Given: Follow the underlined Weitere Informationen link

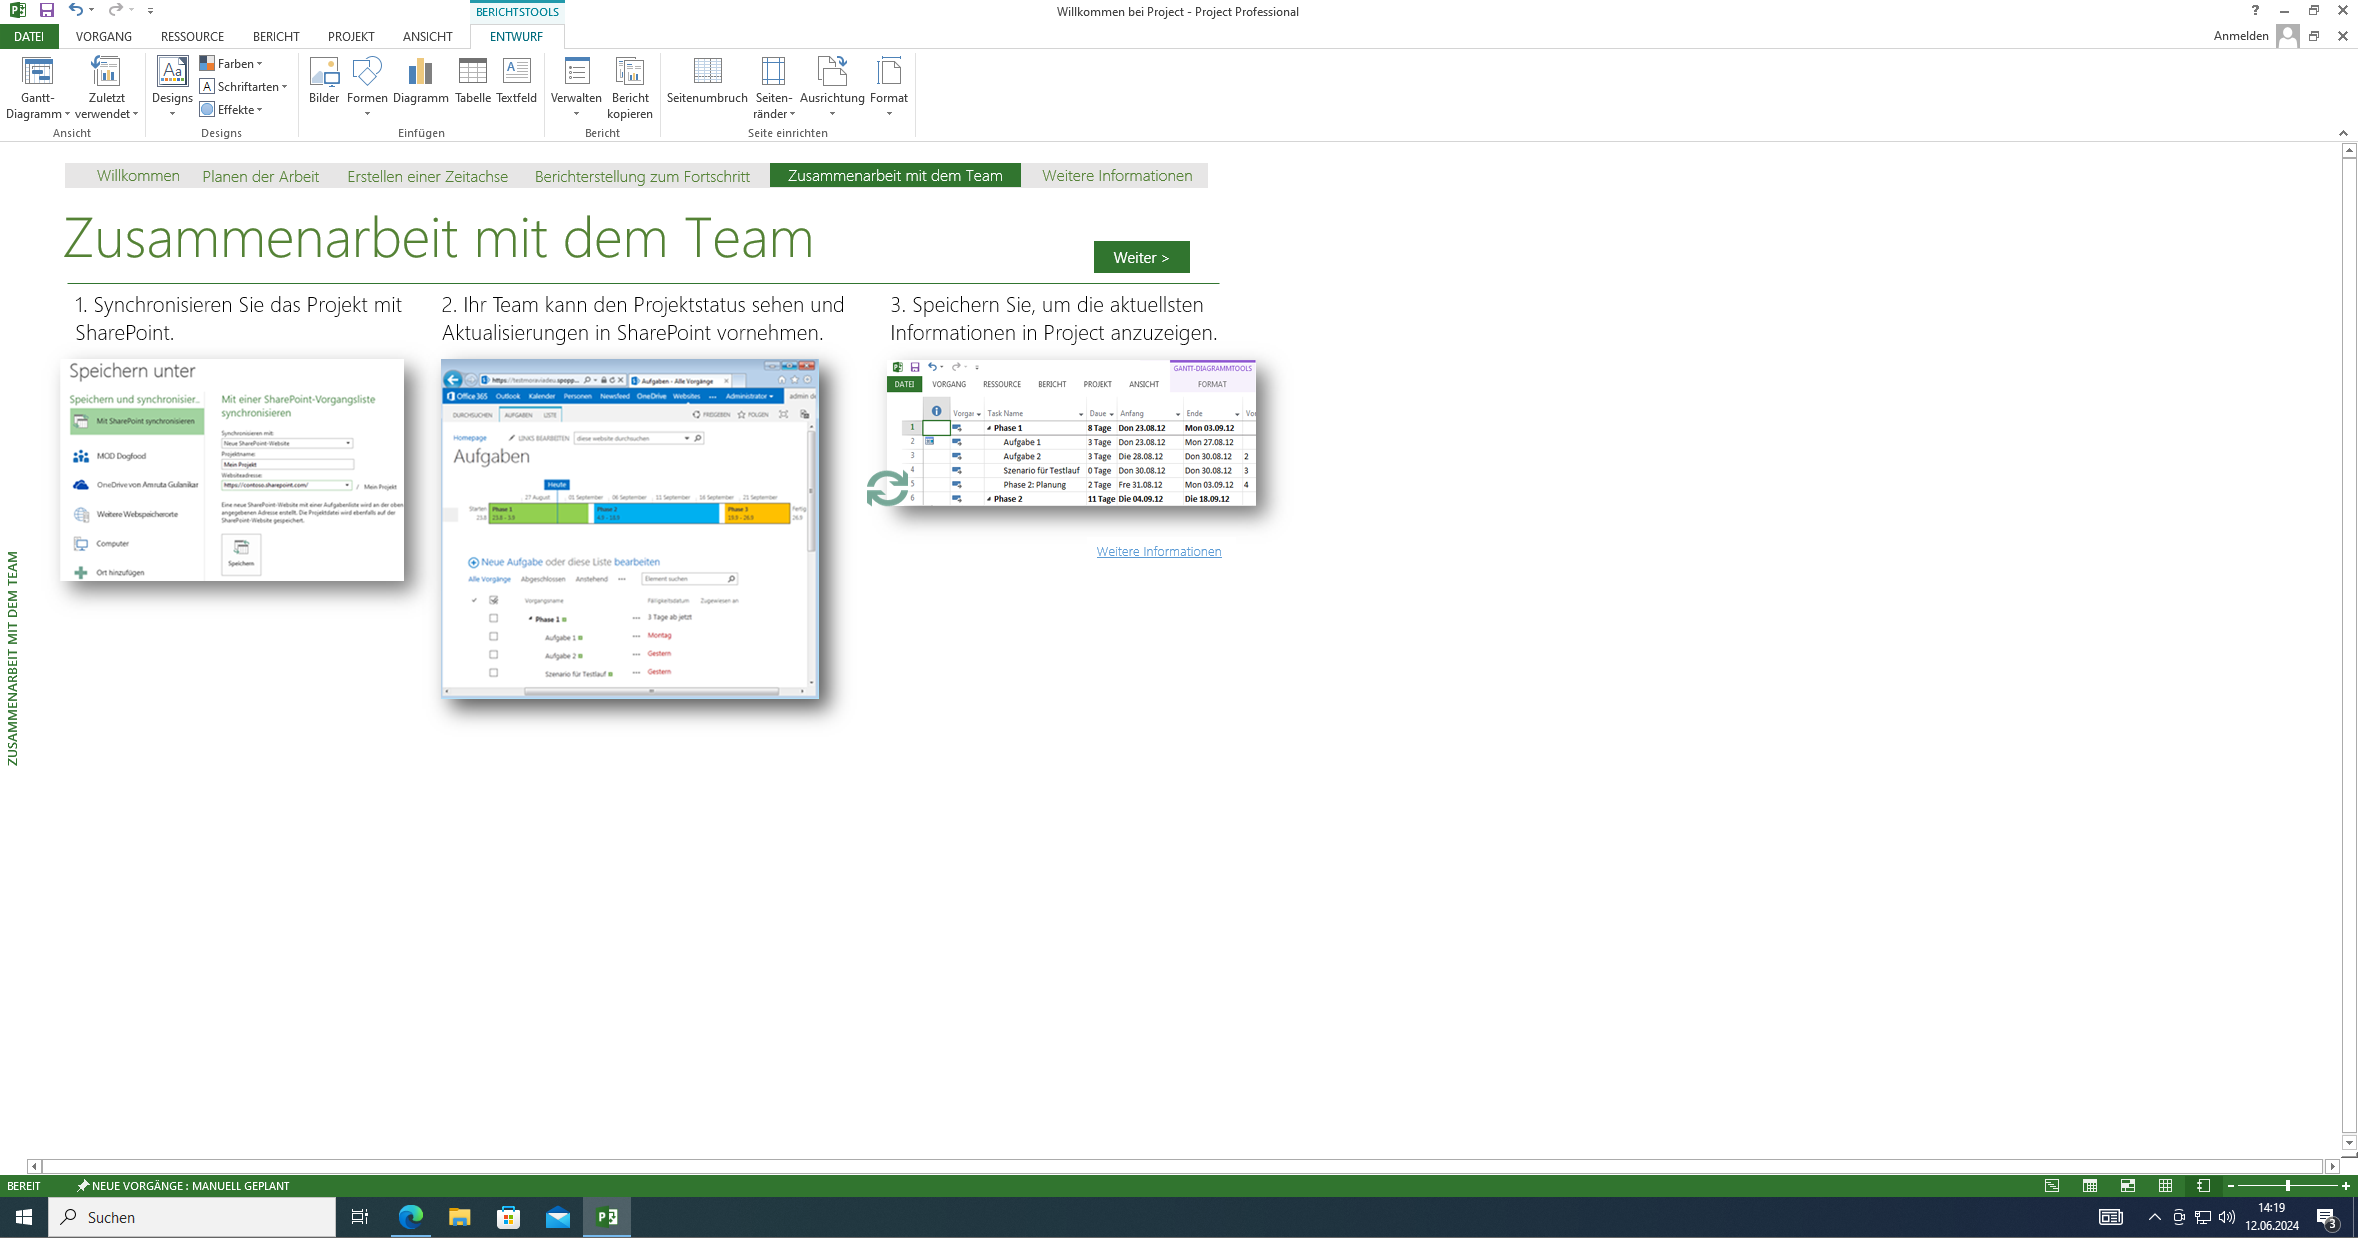Looking at the screenshot, I should (1158, 551).
